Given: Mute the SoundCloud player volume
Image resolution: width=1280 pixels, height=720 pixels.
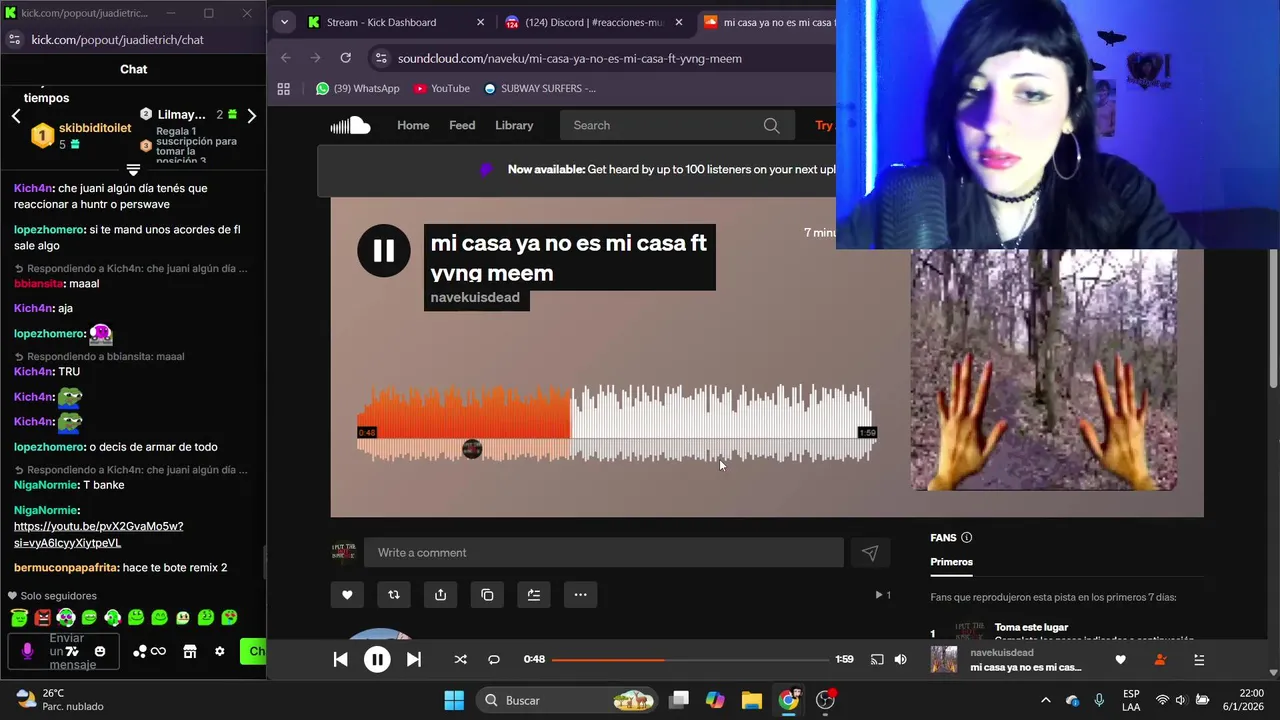Looking at the screenshot, I should coord(900,659).
